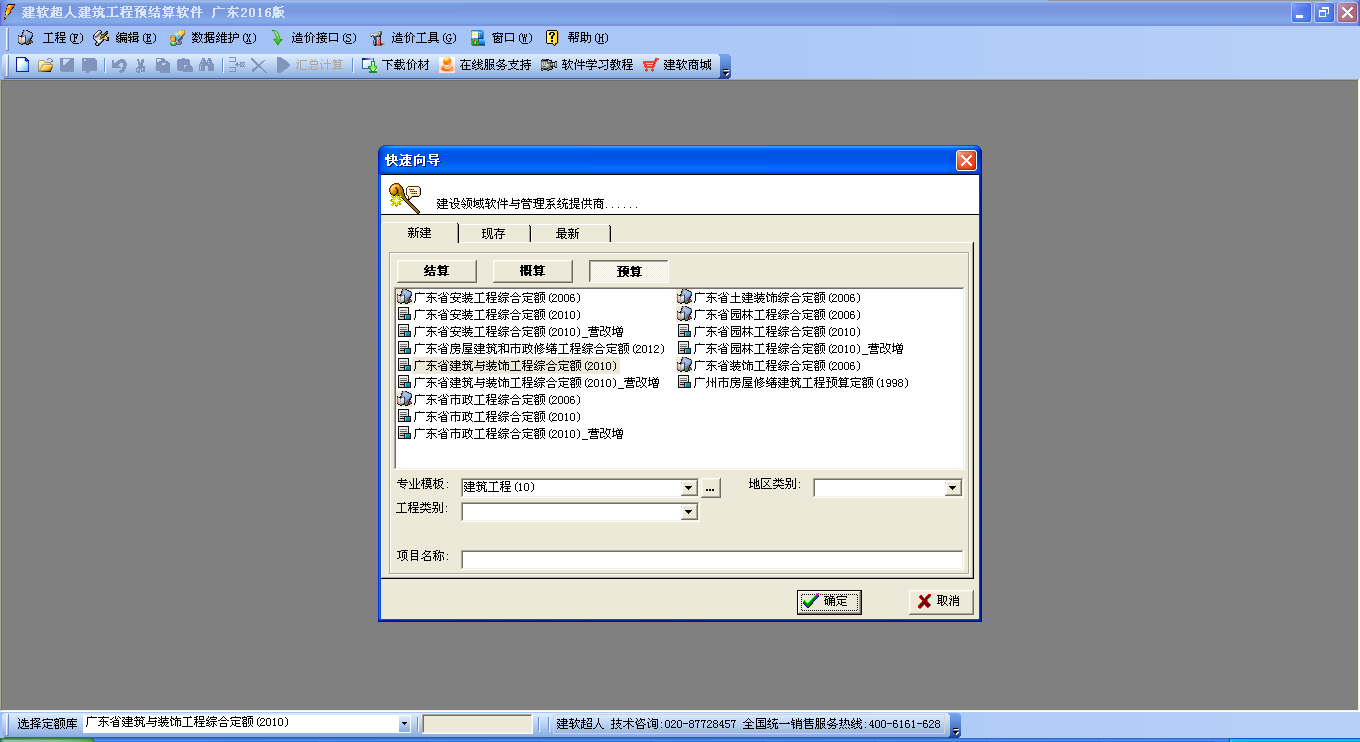The height and width of the screenshot is (742, 1360).
Task: Click the 项目名称 input field
Action: pos(712,559)
